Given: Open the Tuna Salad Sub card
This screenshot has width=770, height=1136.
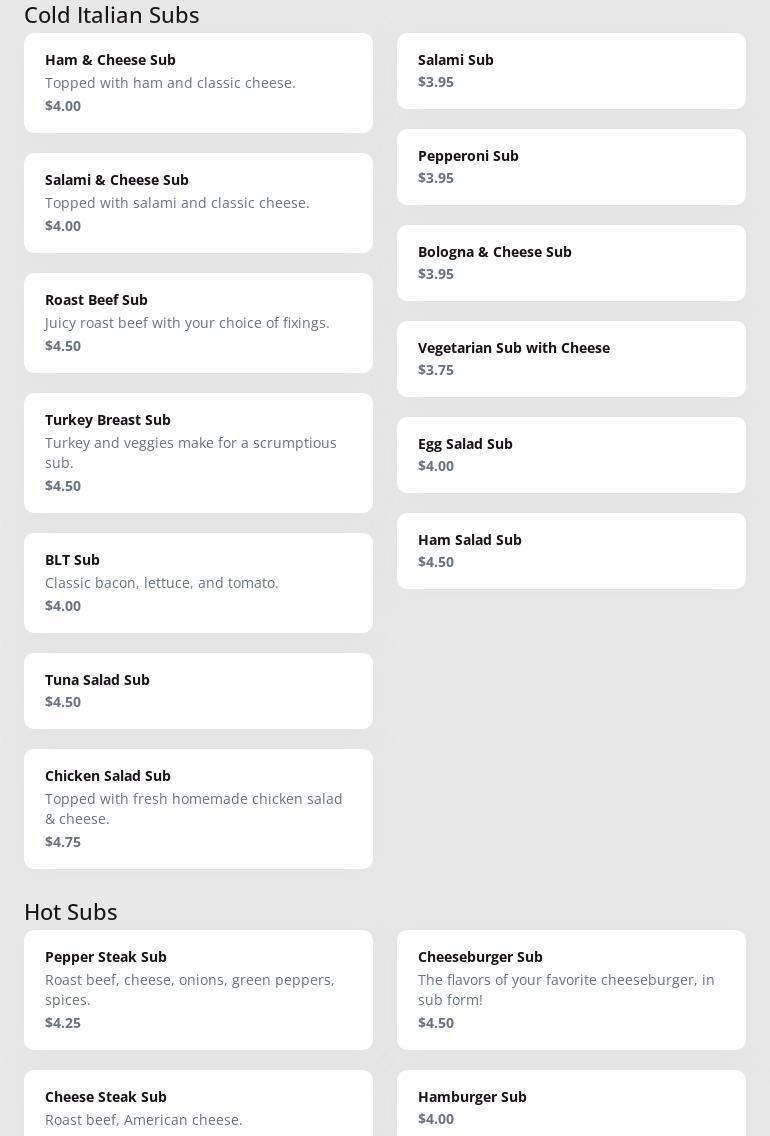Looking at the screenshot, I should point(198,691).
